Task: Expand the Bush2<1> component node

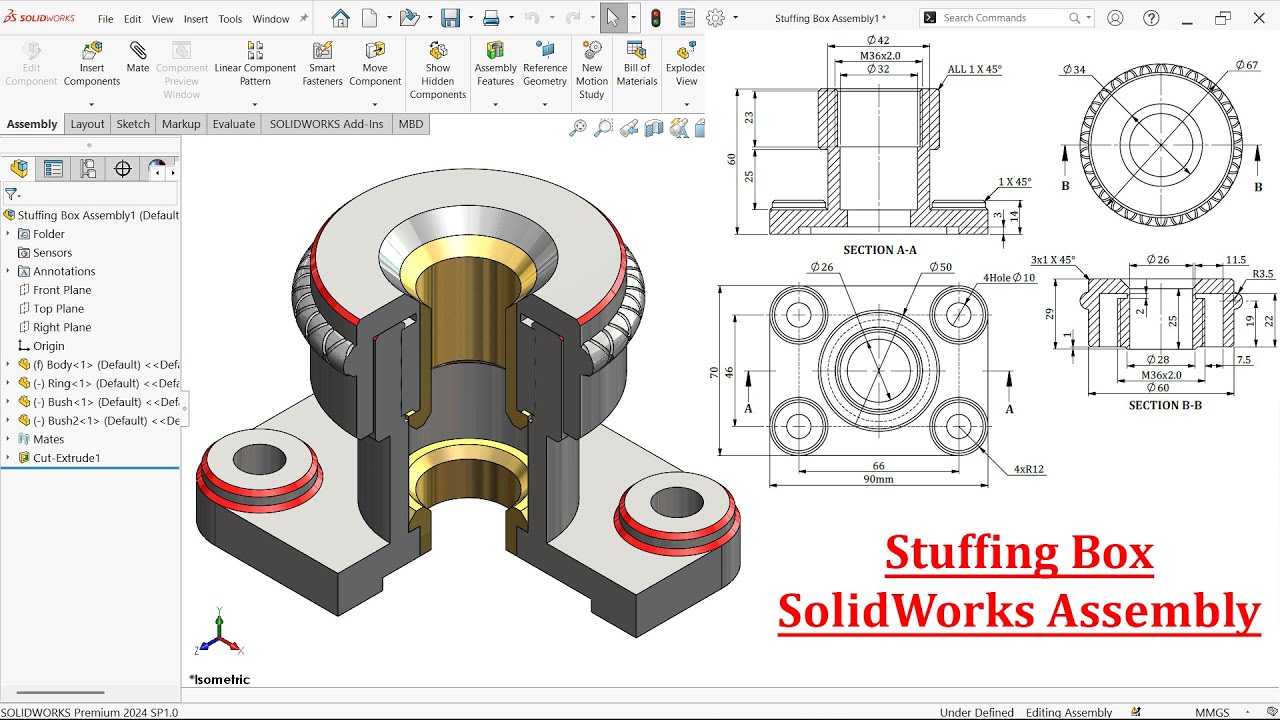Action: point(9,421)
